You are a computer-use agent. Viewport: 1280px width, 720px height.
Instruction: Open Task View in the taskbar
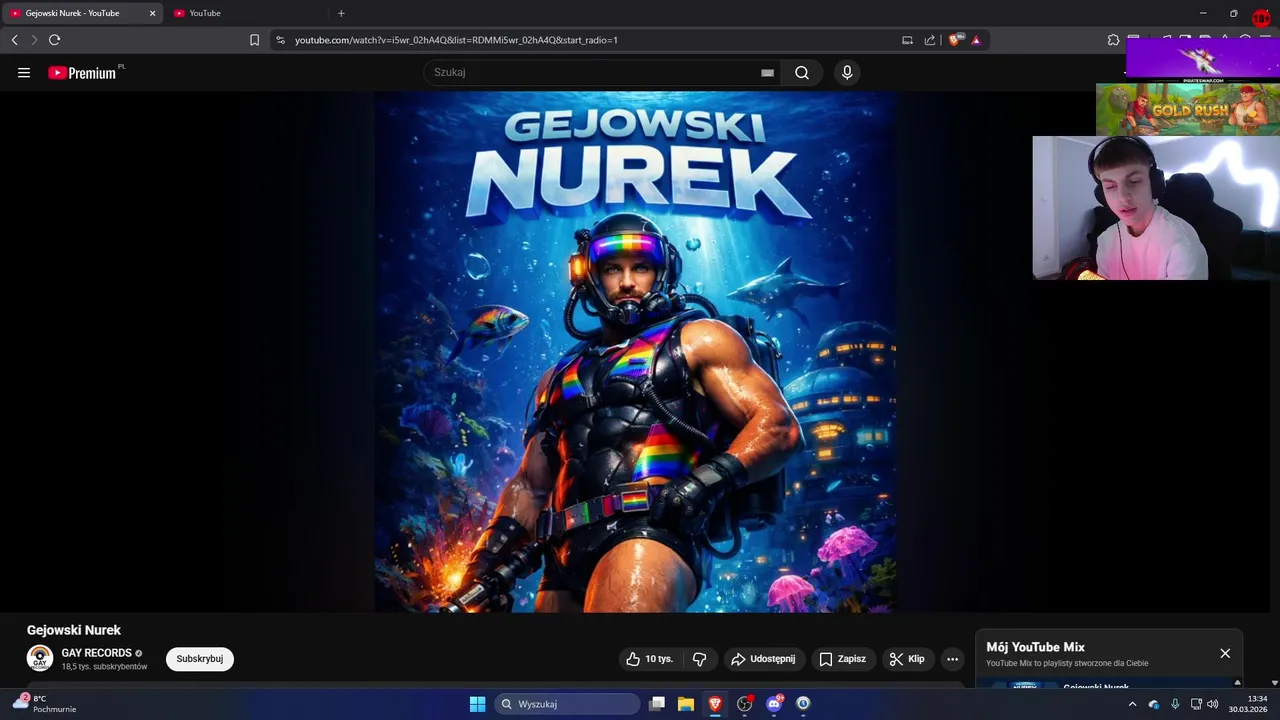tap(657, 704)
